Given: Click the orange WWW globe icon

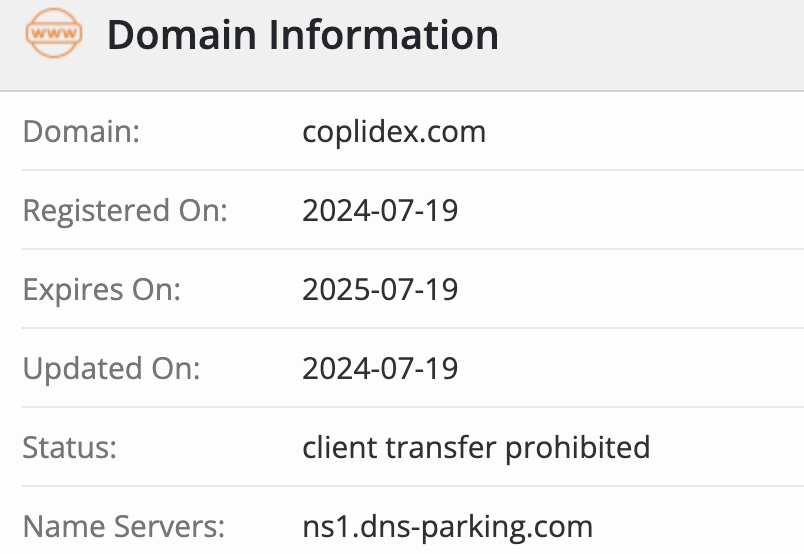Looking at the screenshot, I should click(x=54, y=33).
